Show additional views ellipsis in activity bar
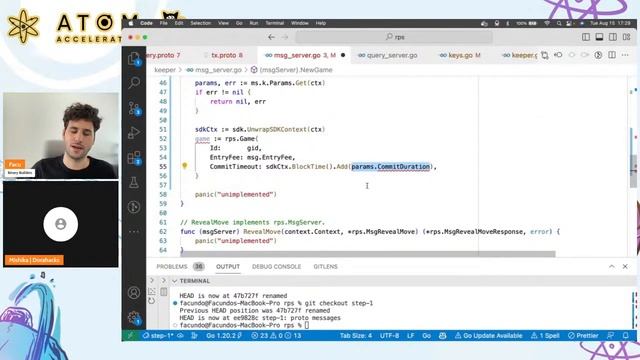Screen dimensions: 640x360 coord(134,231)
